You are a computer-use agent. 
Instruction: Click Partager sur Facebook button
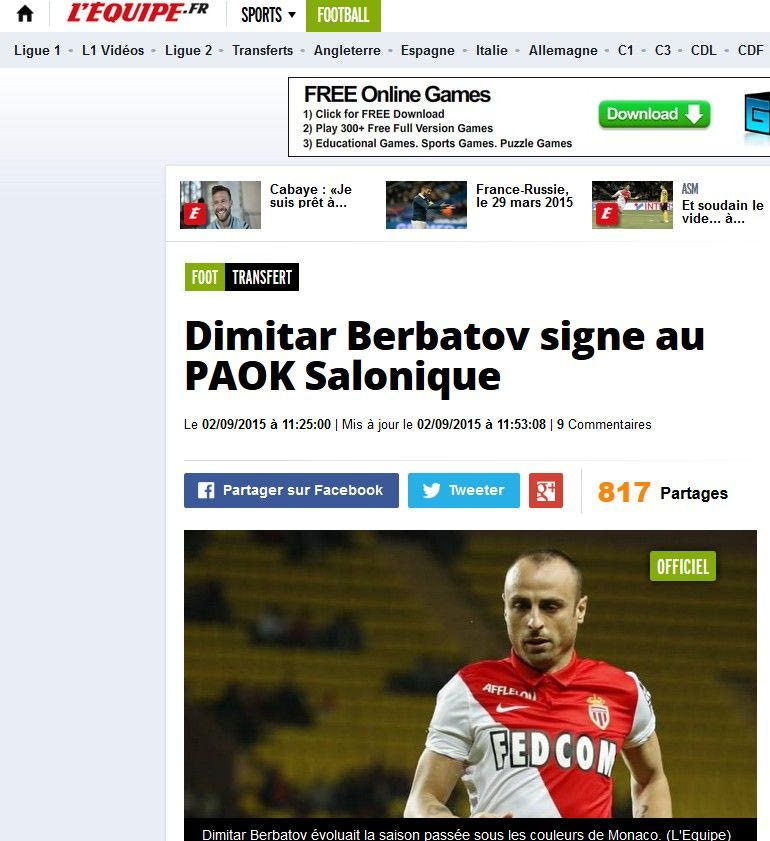tap(291, 490)
